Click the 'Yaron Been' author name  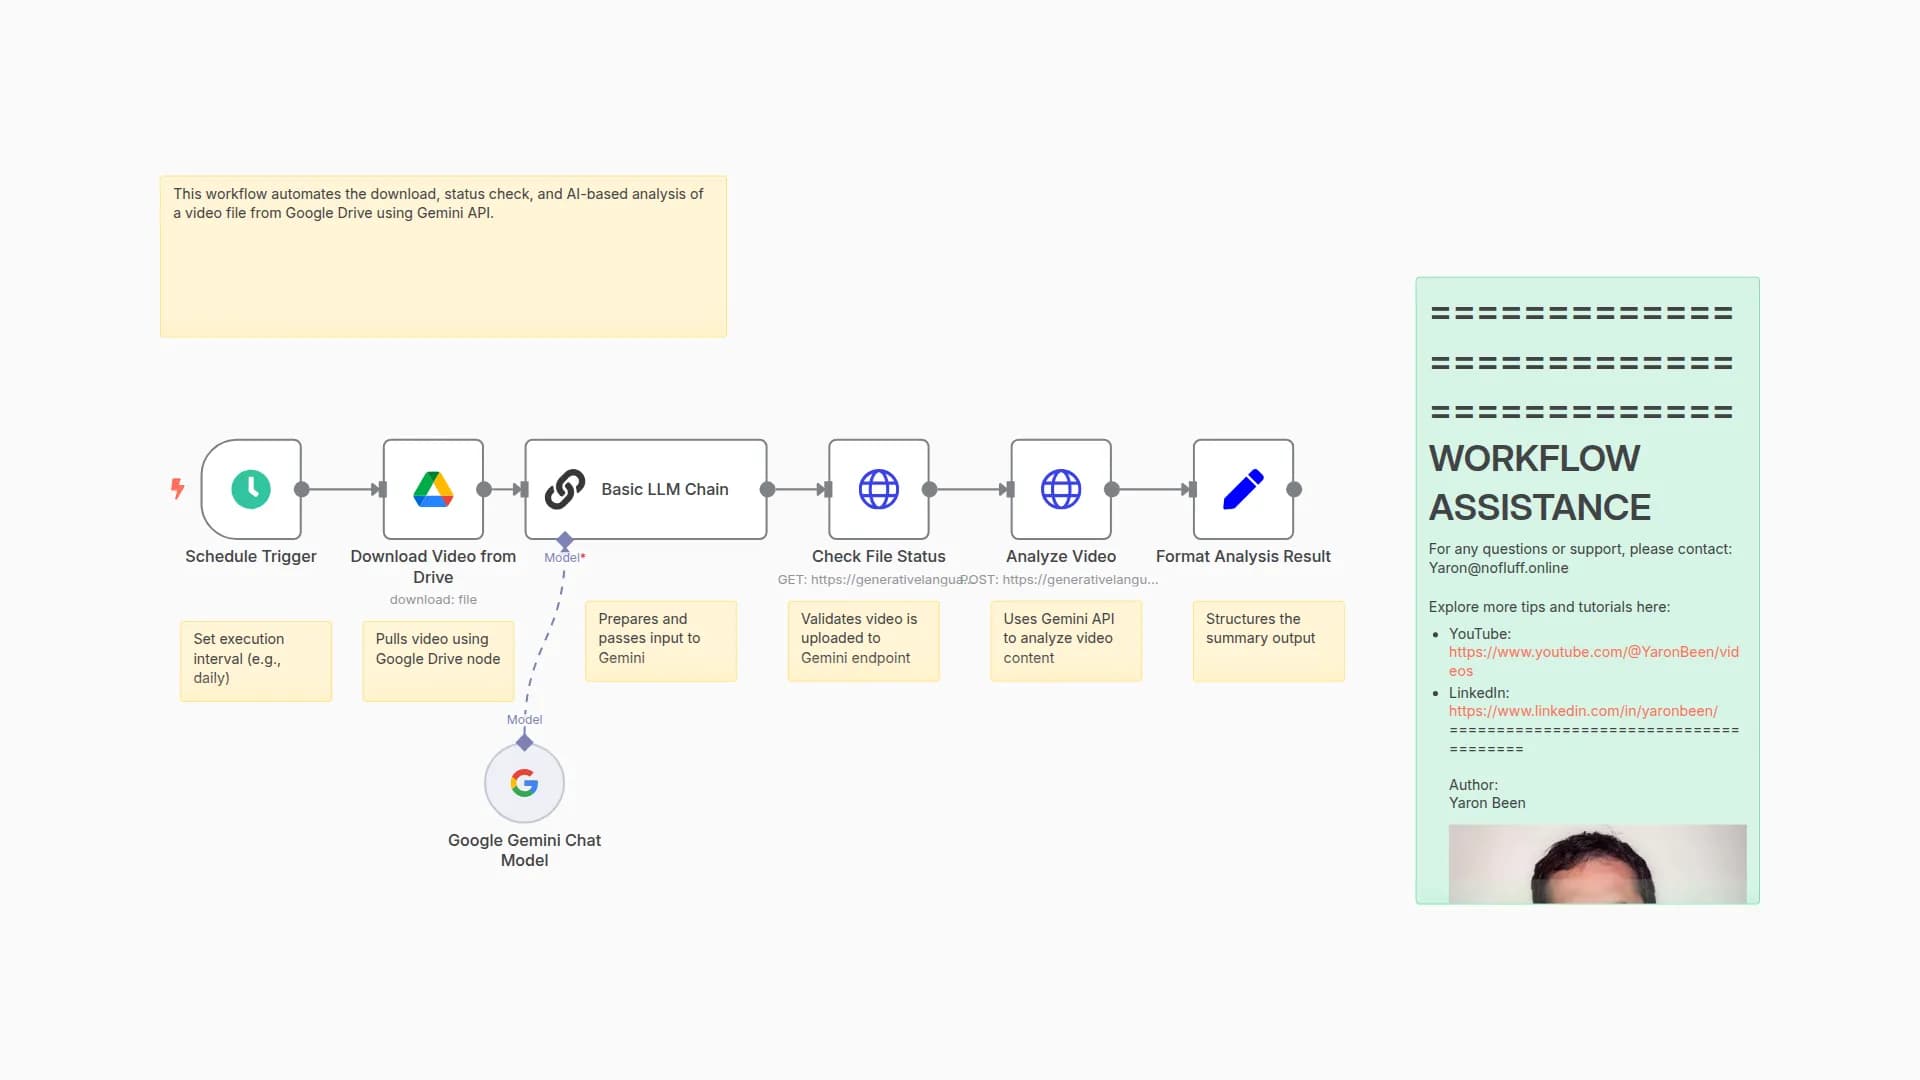1487,803
